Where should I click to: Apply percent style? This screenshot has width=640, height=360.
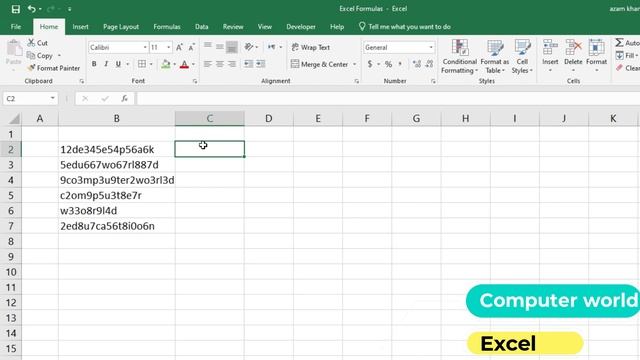388,64
